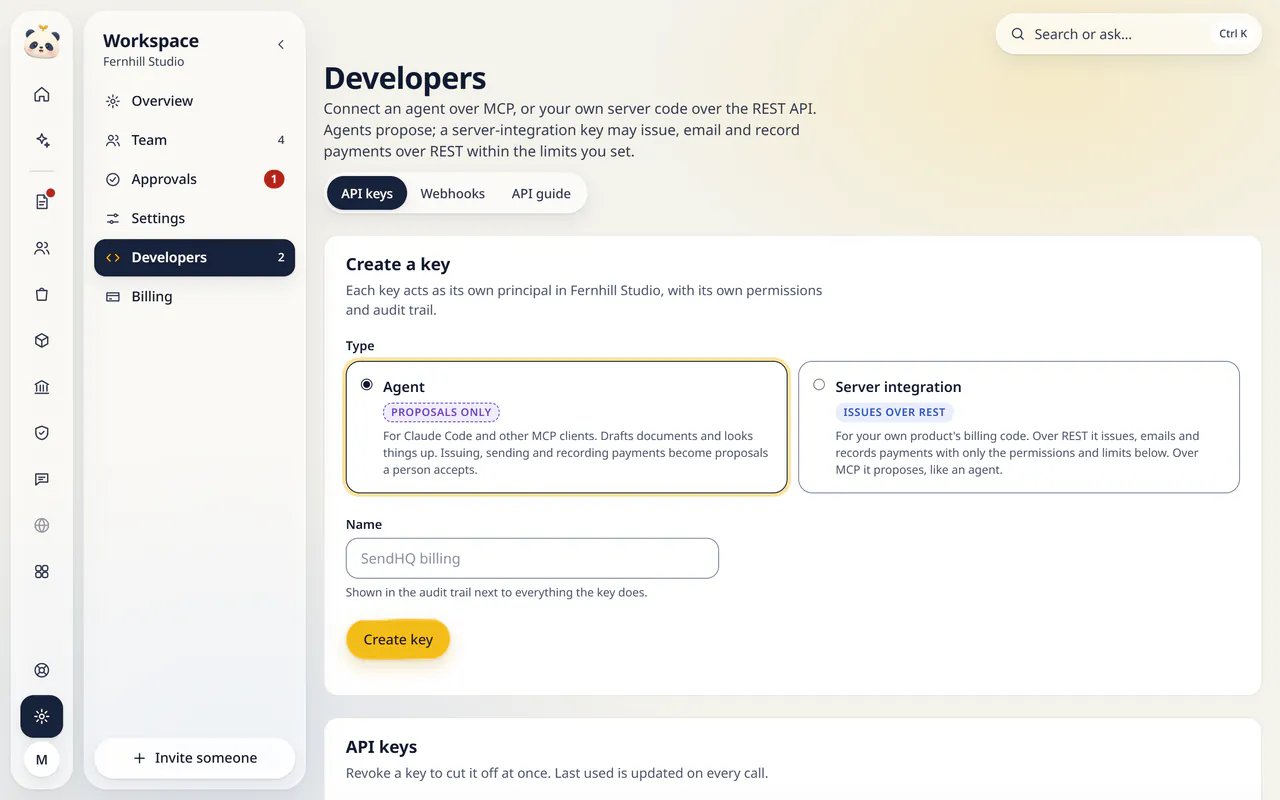Open the lifebuoy help icon
The height and width of the screenshot is (800, 1280).
[42, 670]
